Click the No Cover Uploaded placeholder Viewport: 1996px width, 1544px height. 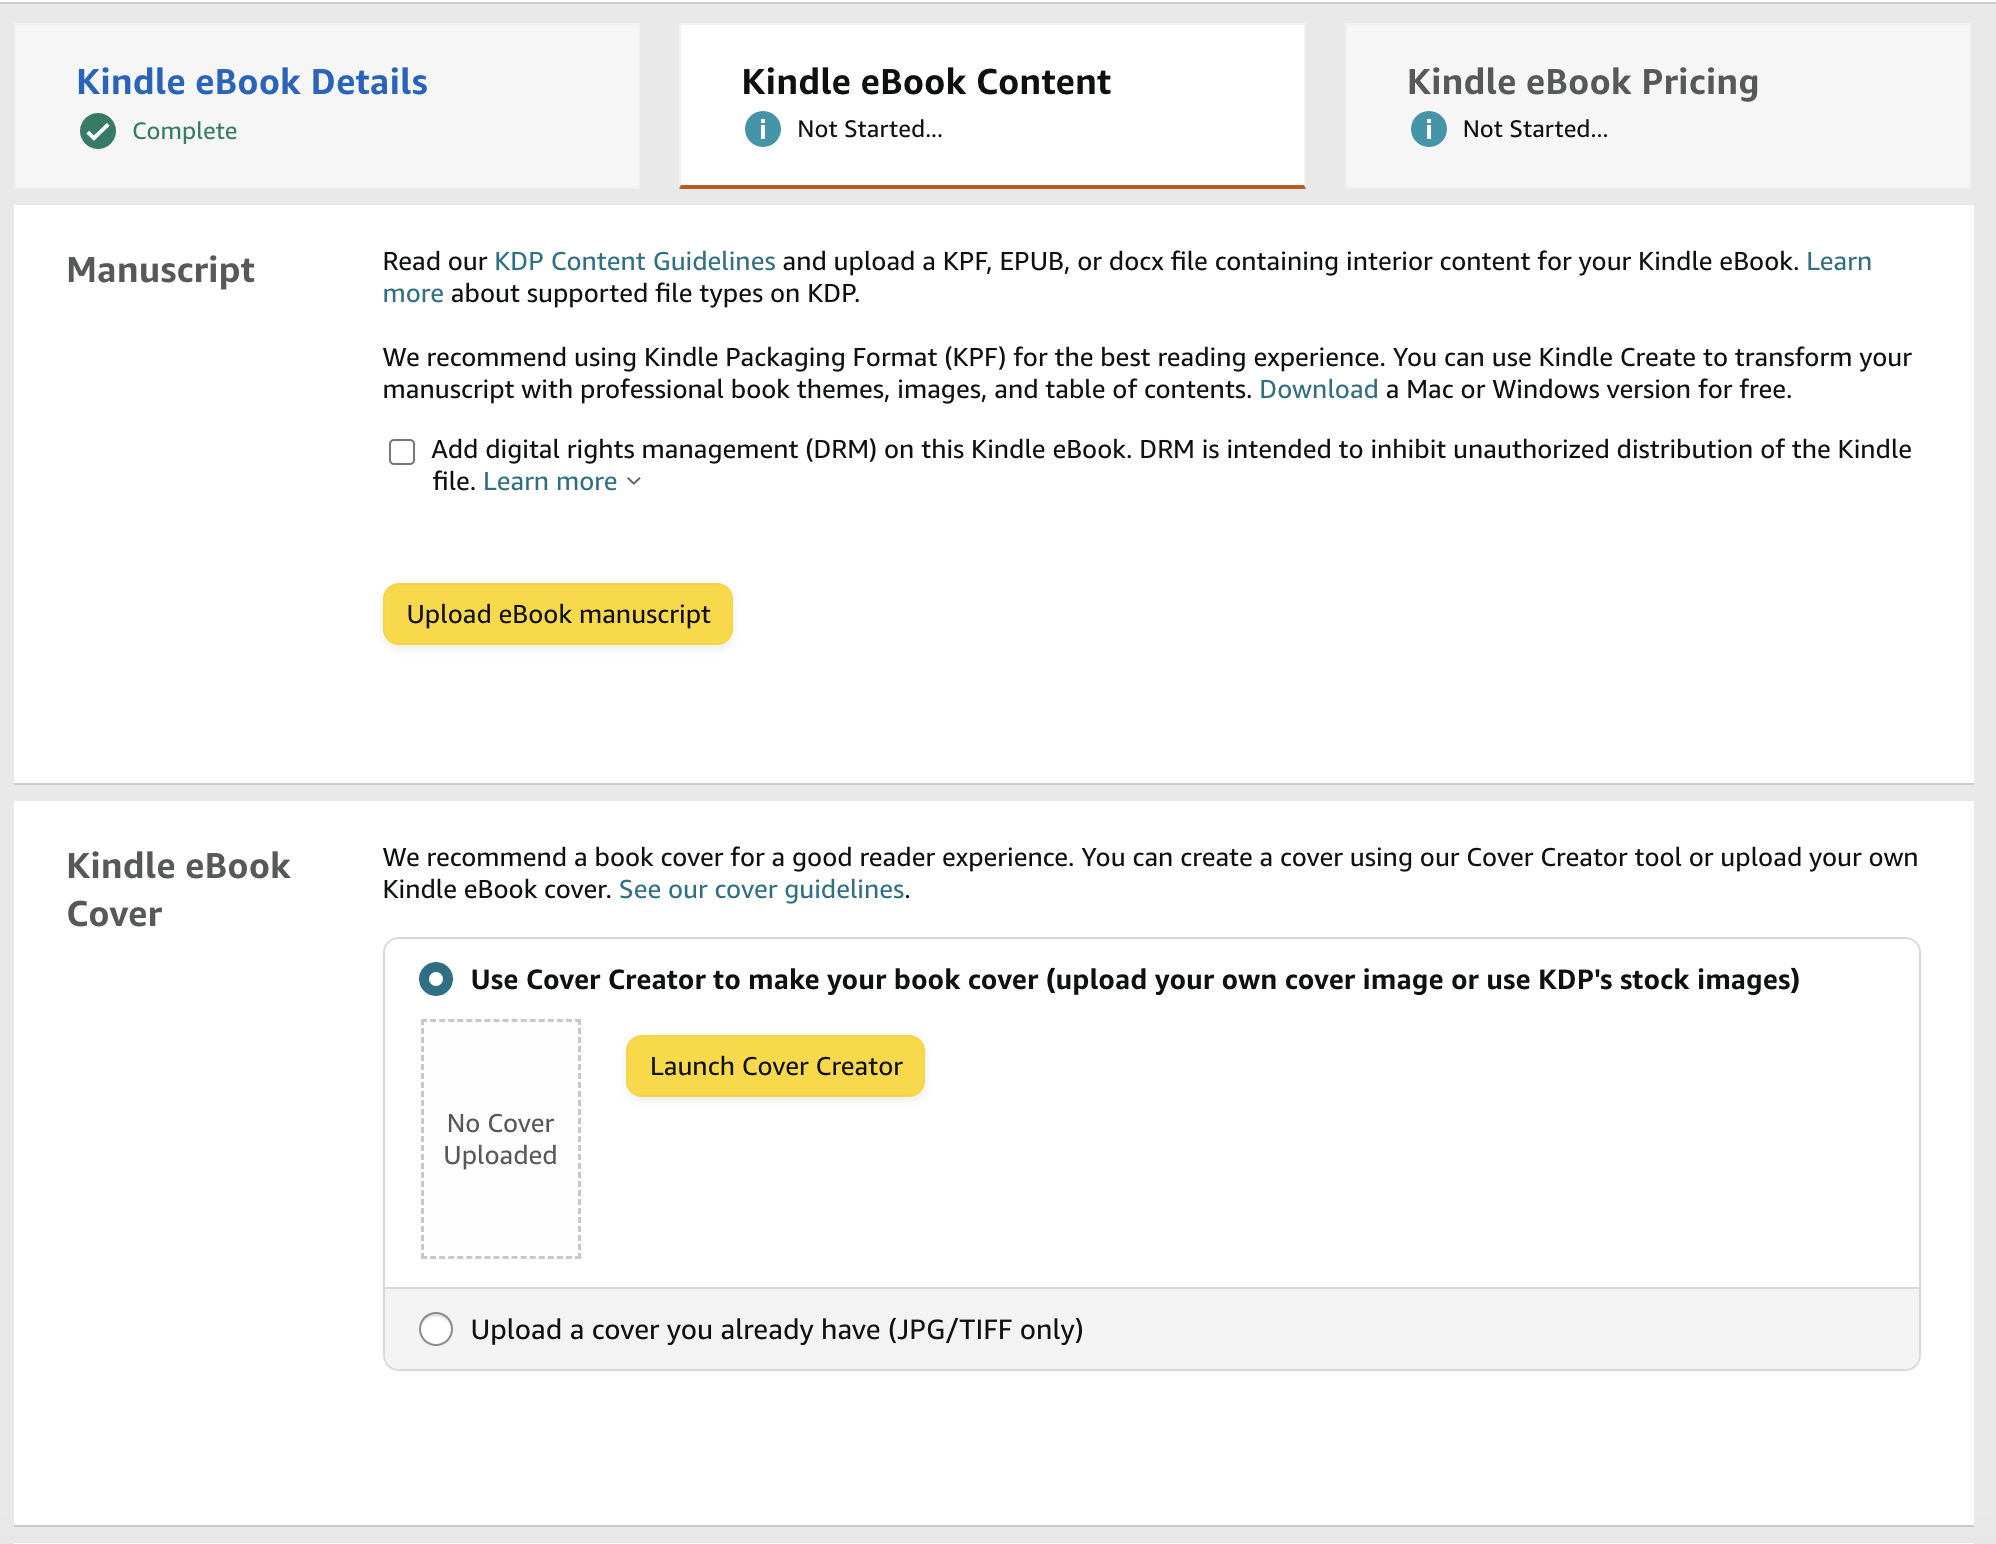[x=501, y=1139]
